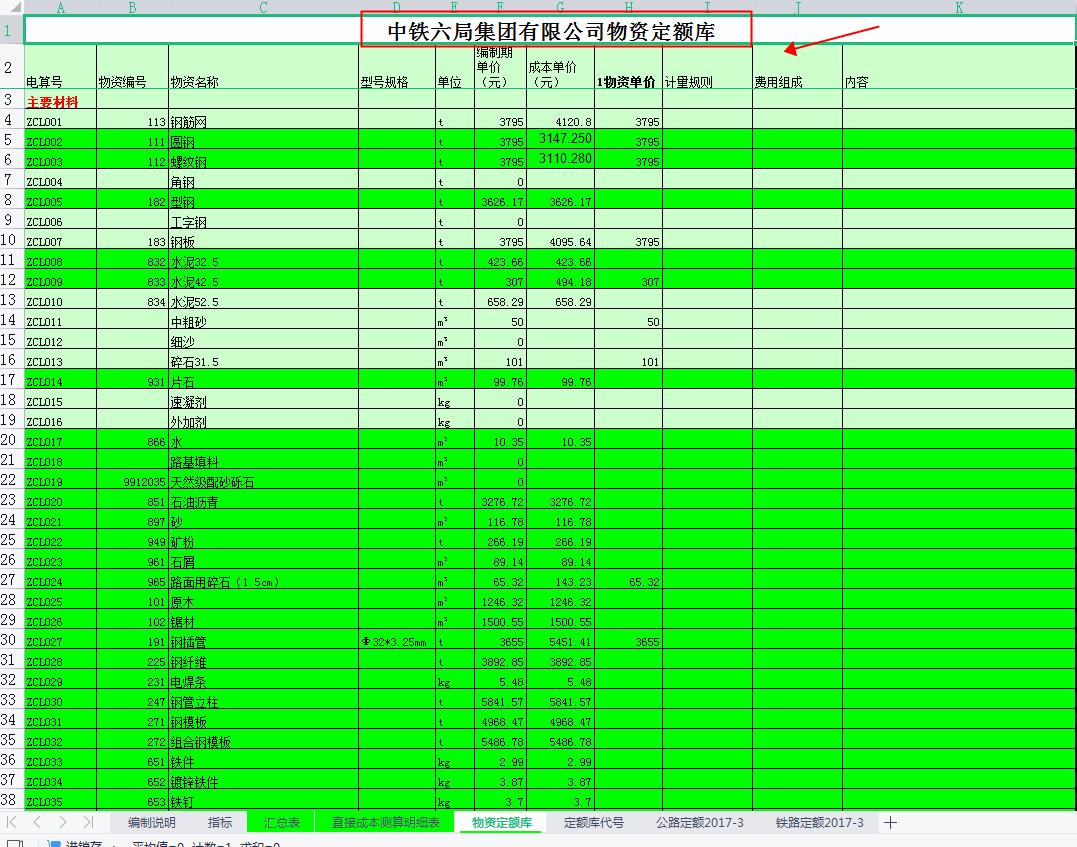The image size is (1077, 847).
Task: Open the 指标 sheet tab
Action: [x=220, y=822]
